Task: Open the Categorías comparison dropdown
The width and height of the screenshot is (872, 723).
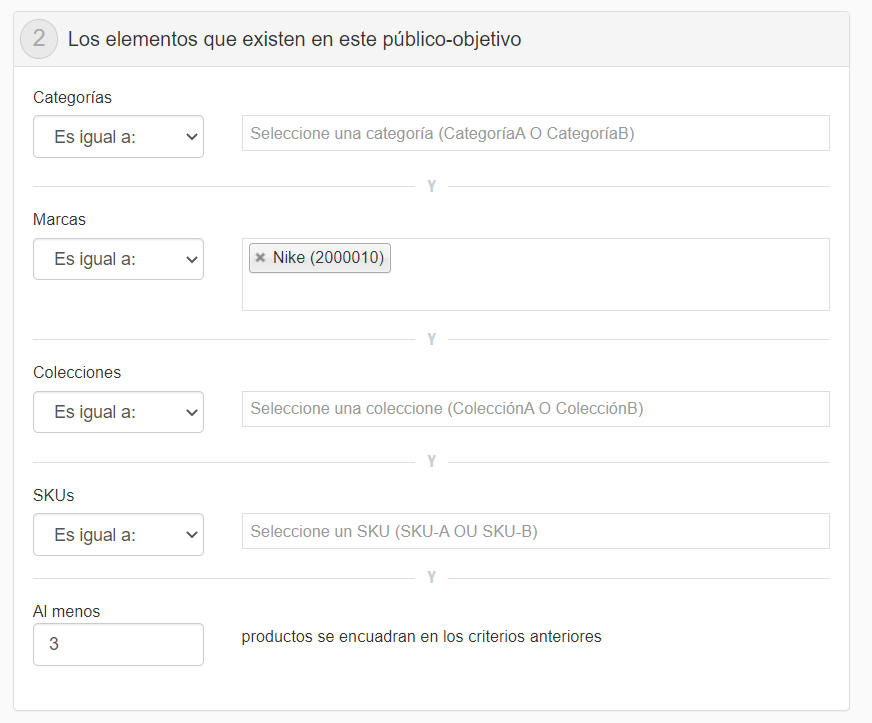Action: click(x=117, y=136)
